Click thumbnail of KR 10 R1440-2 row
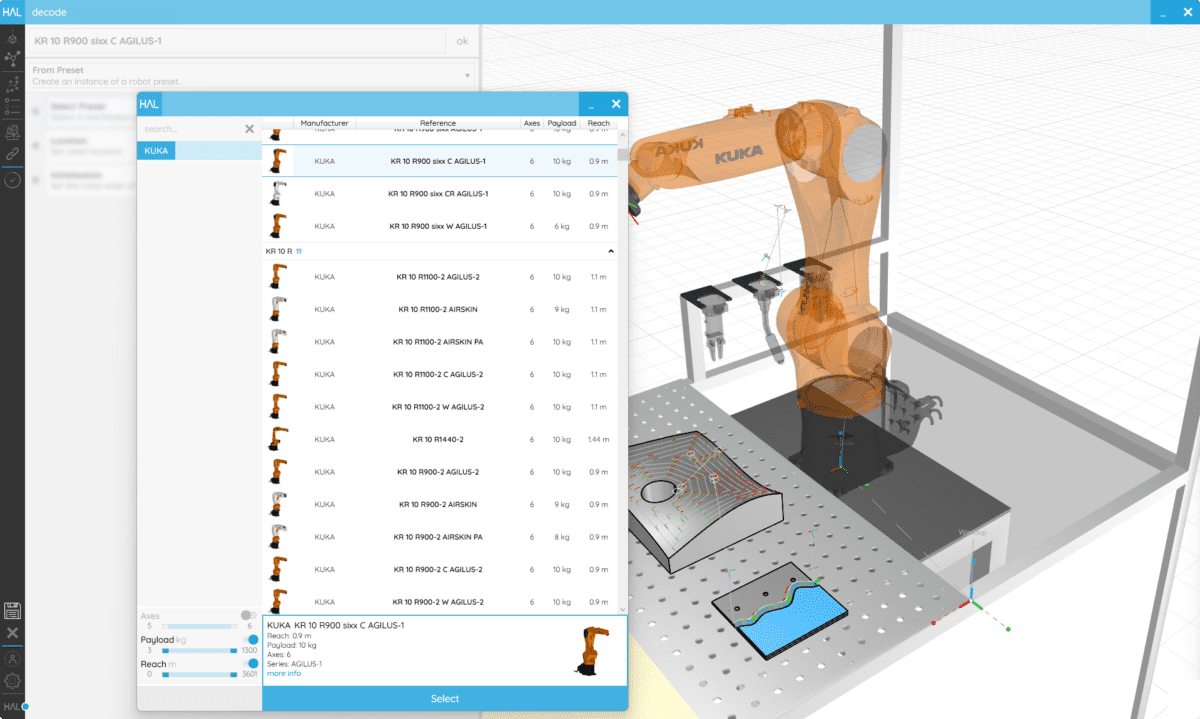The width and height of the screenshot is (1200, 719). click(x=279, y=439)
